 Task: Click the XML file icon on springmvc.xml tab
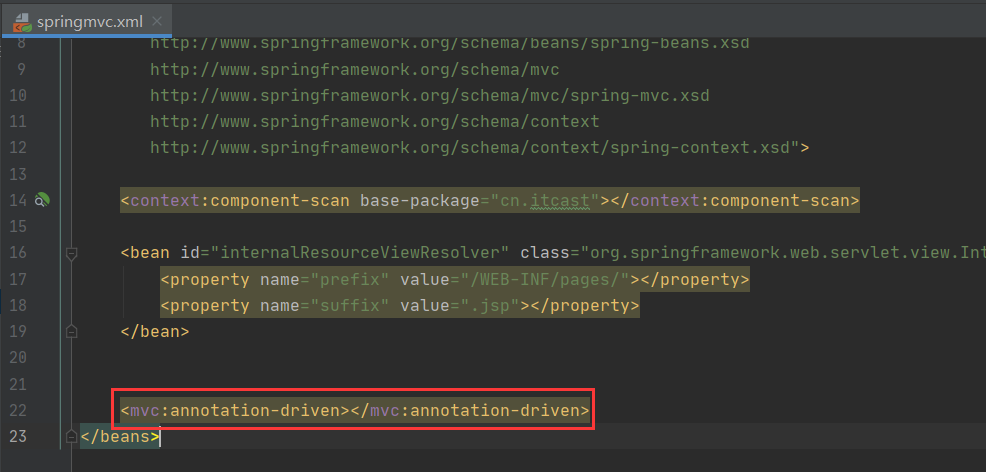tap(23, 22)
